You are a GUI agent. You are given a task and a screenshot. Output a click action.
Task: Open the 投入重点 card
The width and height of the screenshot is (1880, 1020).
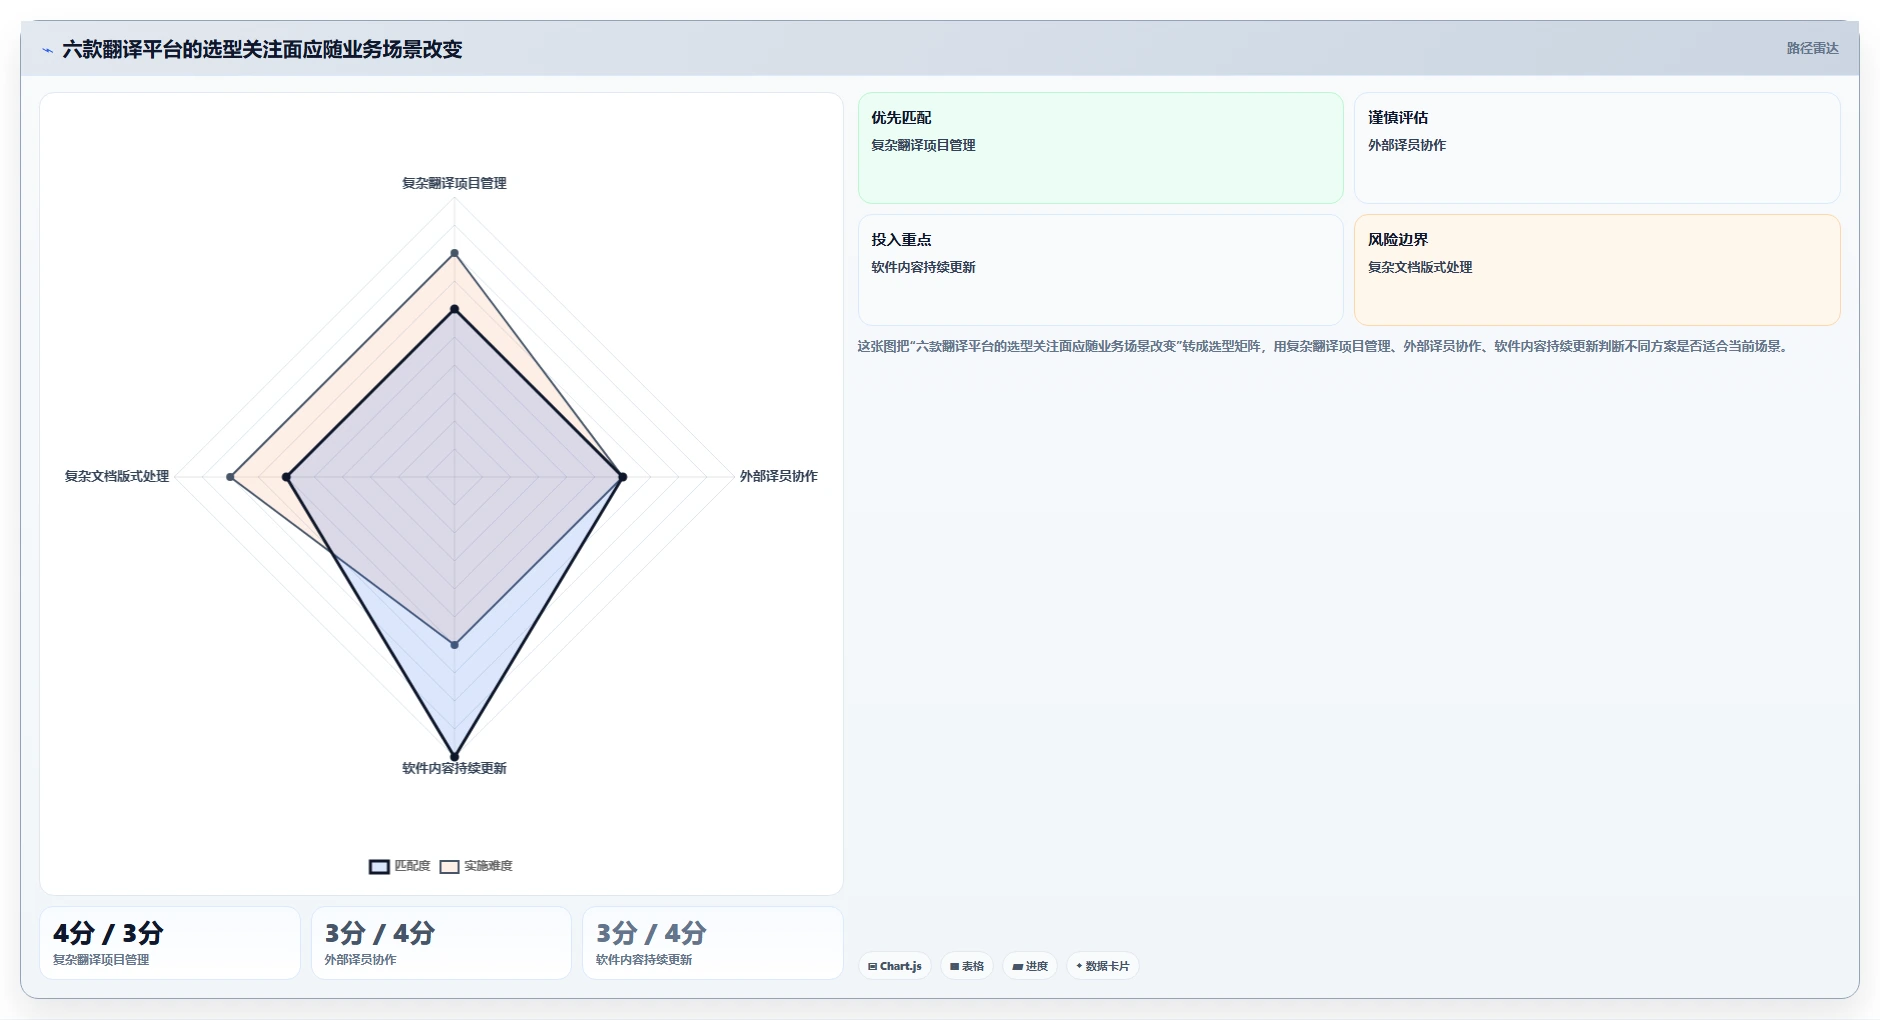(x=1100, y=270)
